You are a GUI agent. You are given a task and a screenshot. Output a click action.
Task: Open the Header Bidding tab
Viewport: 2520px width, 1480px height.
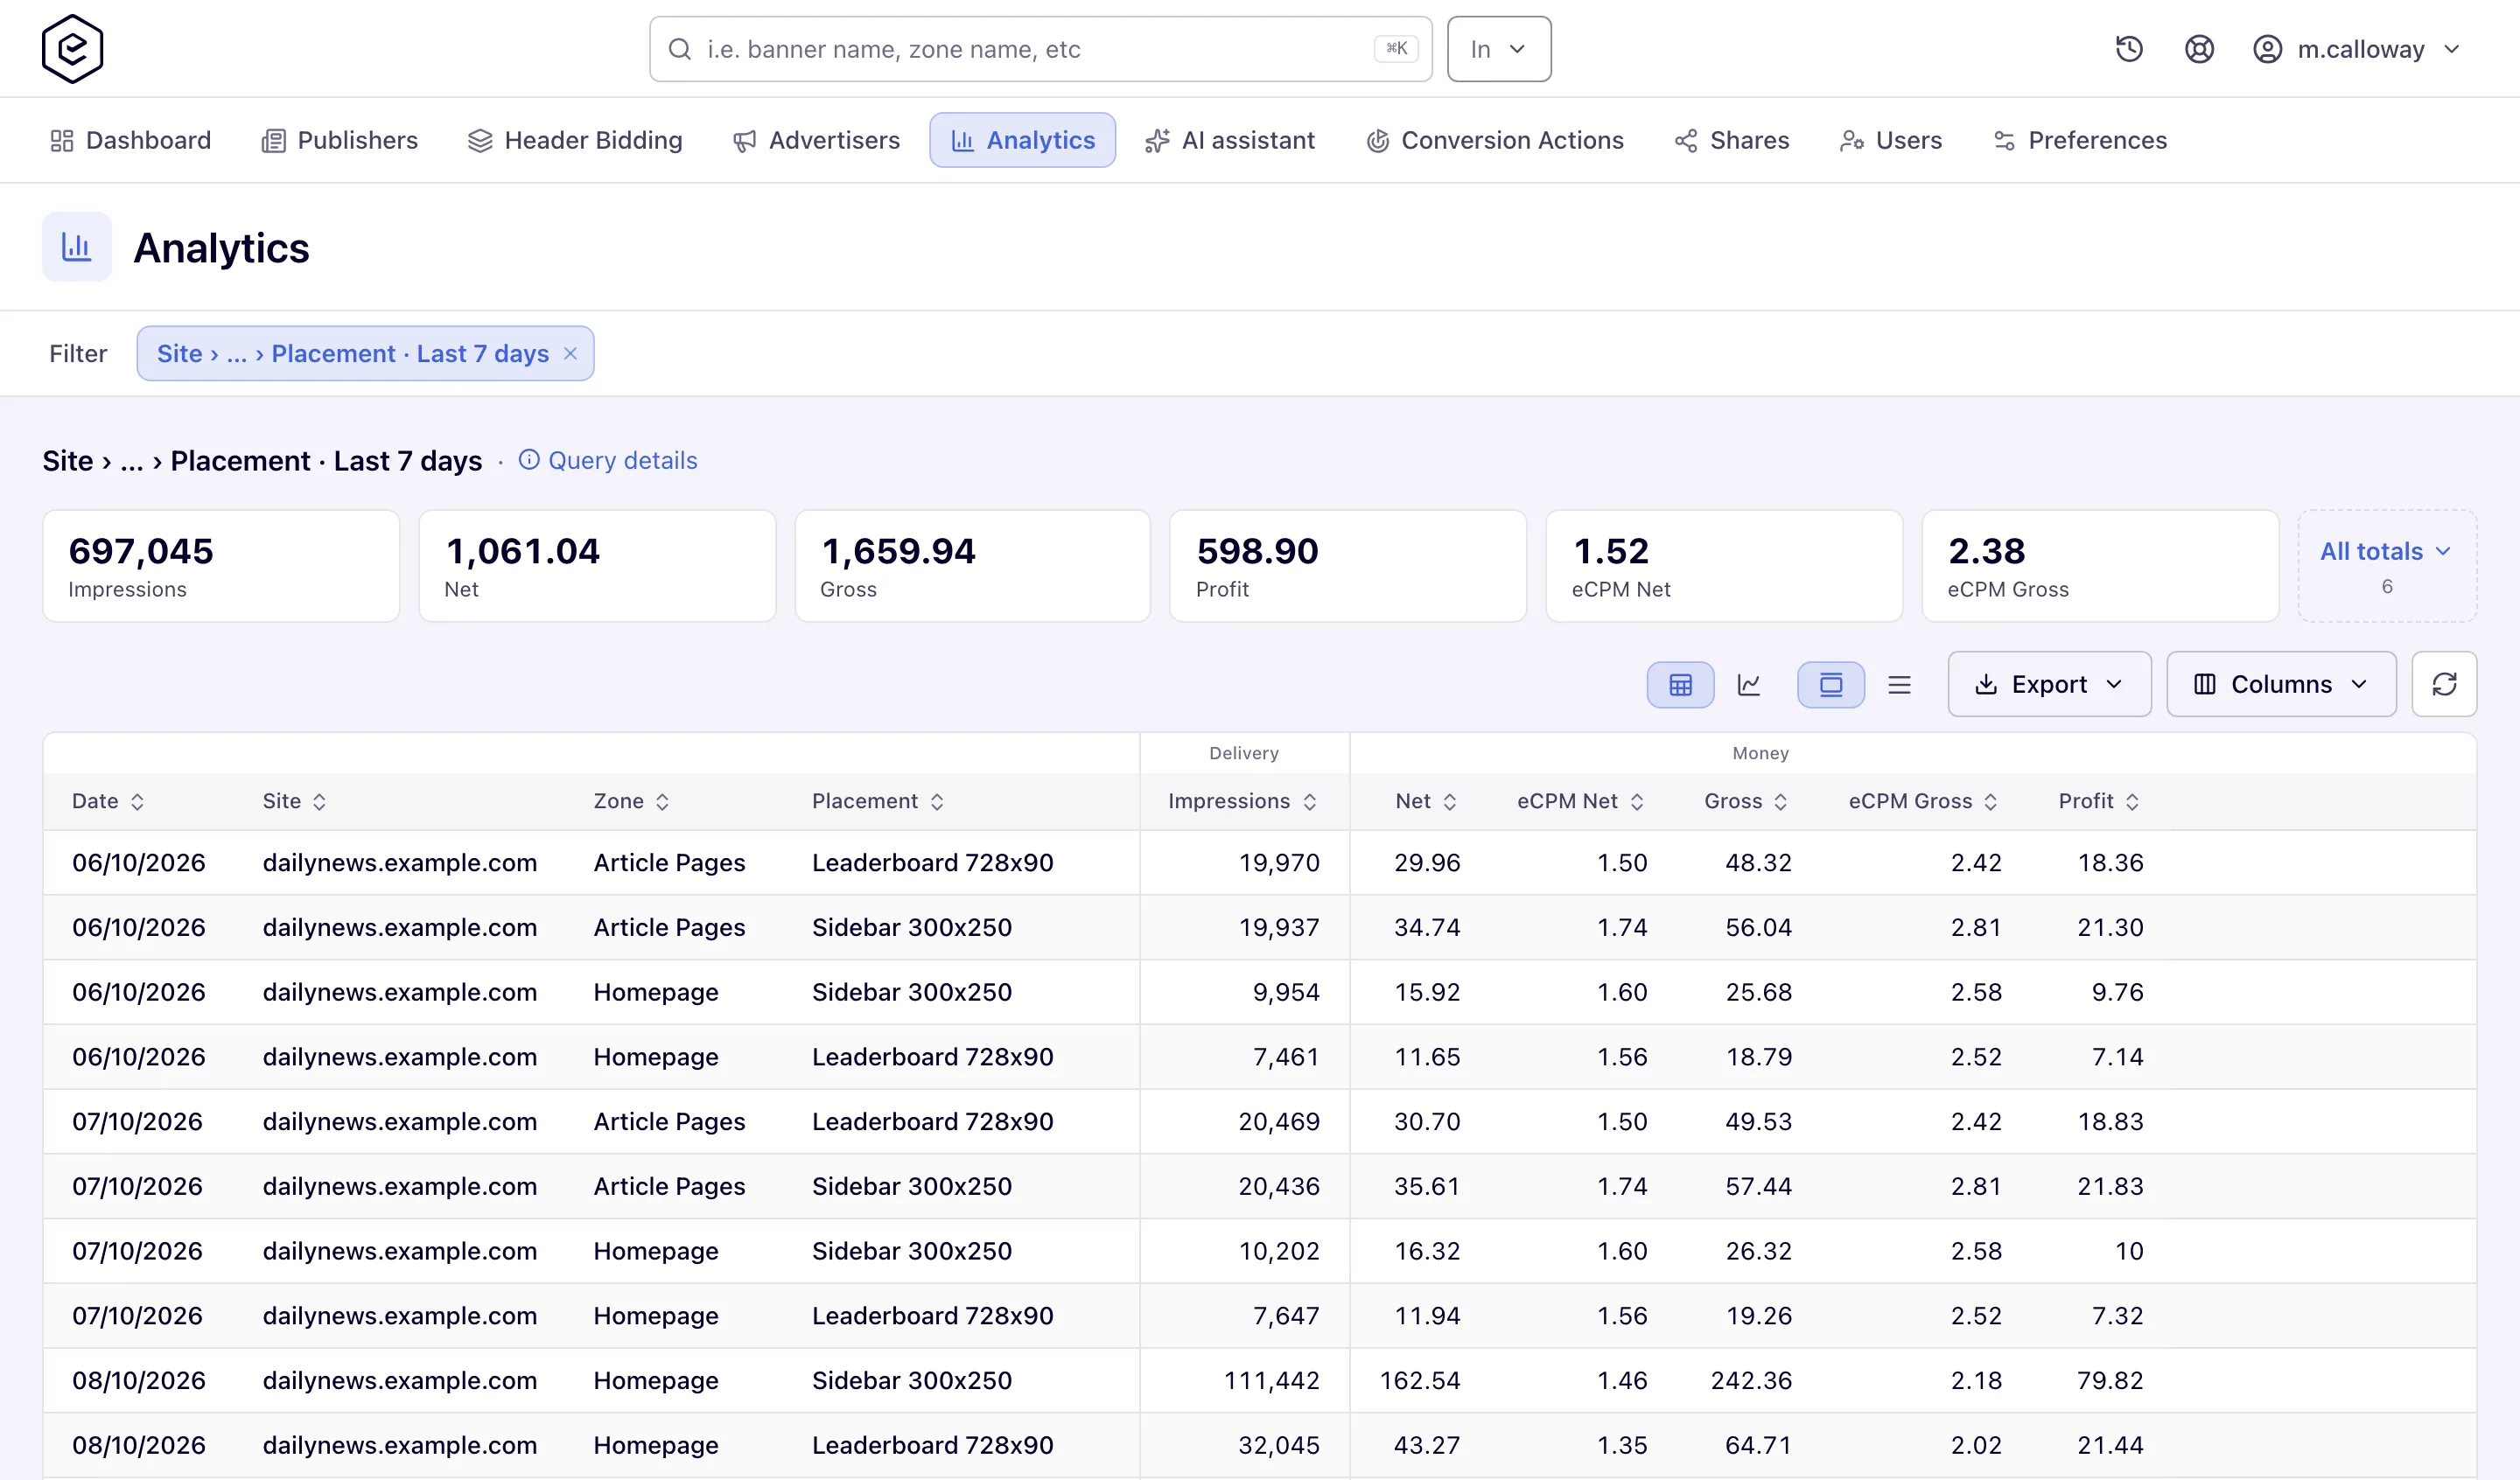575,140
